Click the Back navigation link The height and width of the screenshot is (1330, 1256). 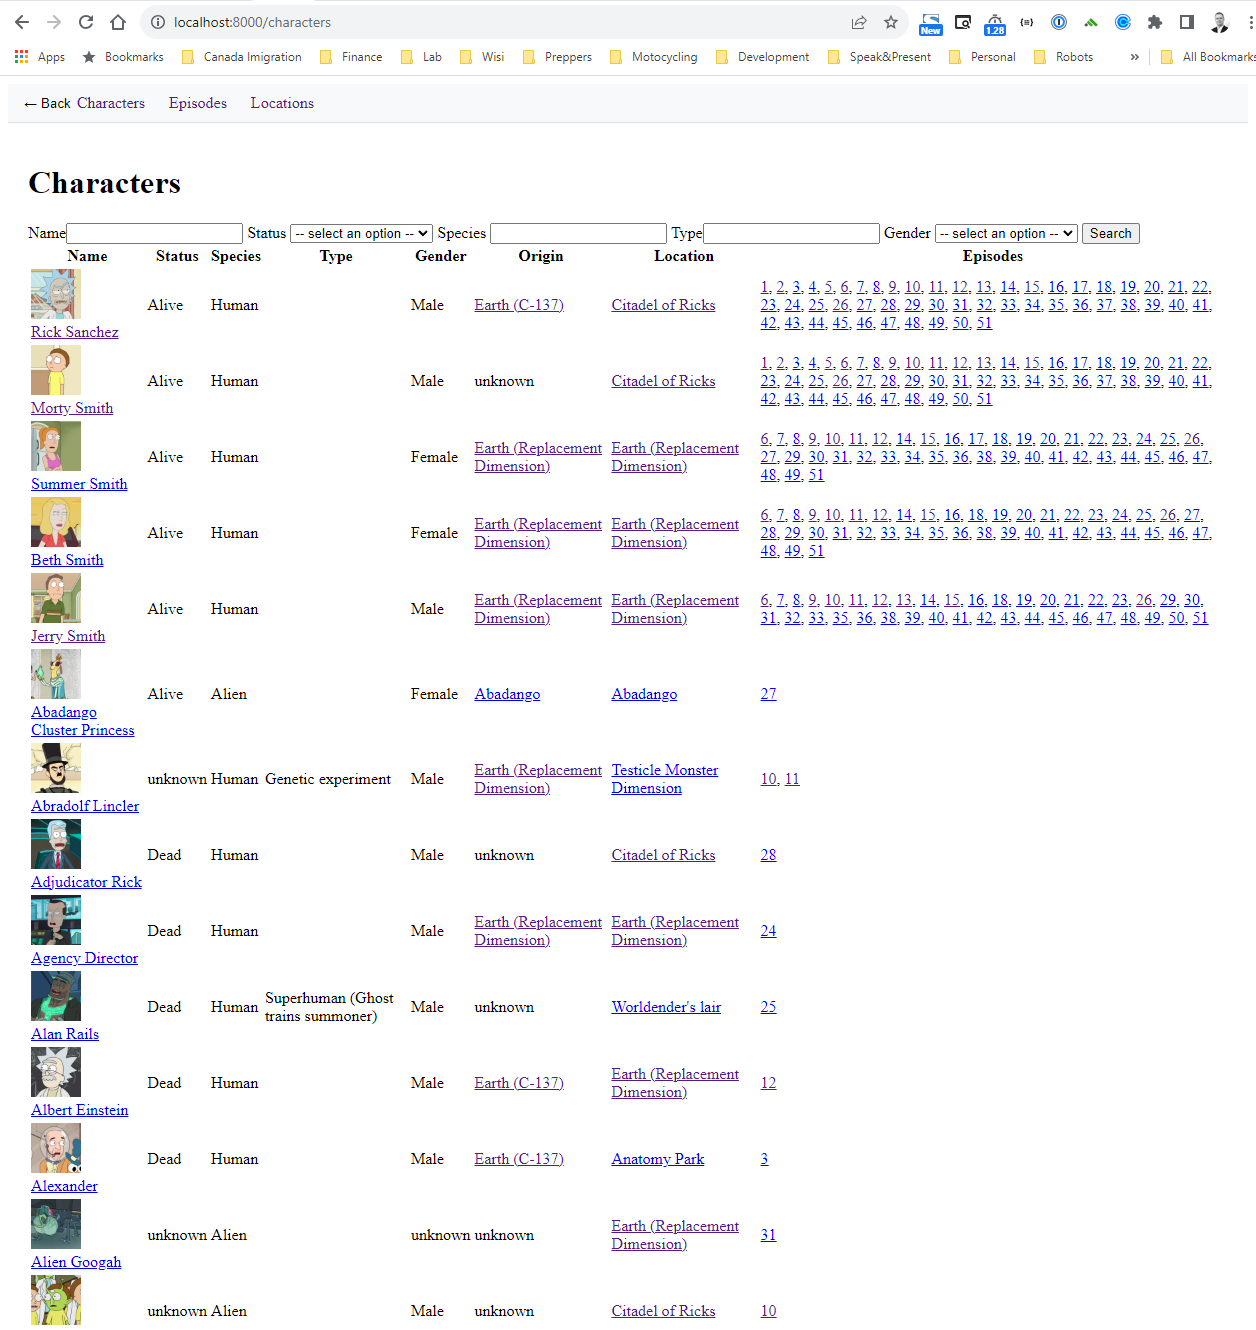point(47,103)
